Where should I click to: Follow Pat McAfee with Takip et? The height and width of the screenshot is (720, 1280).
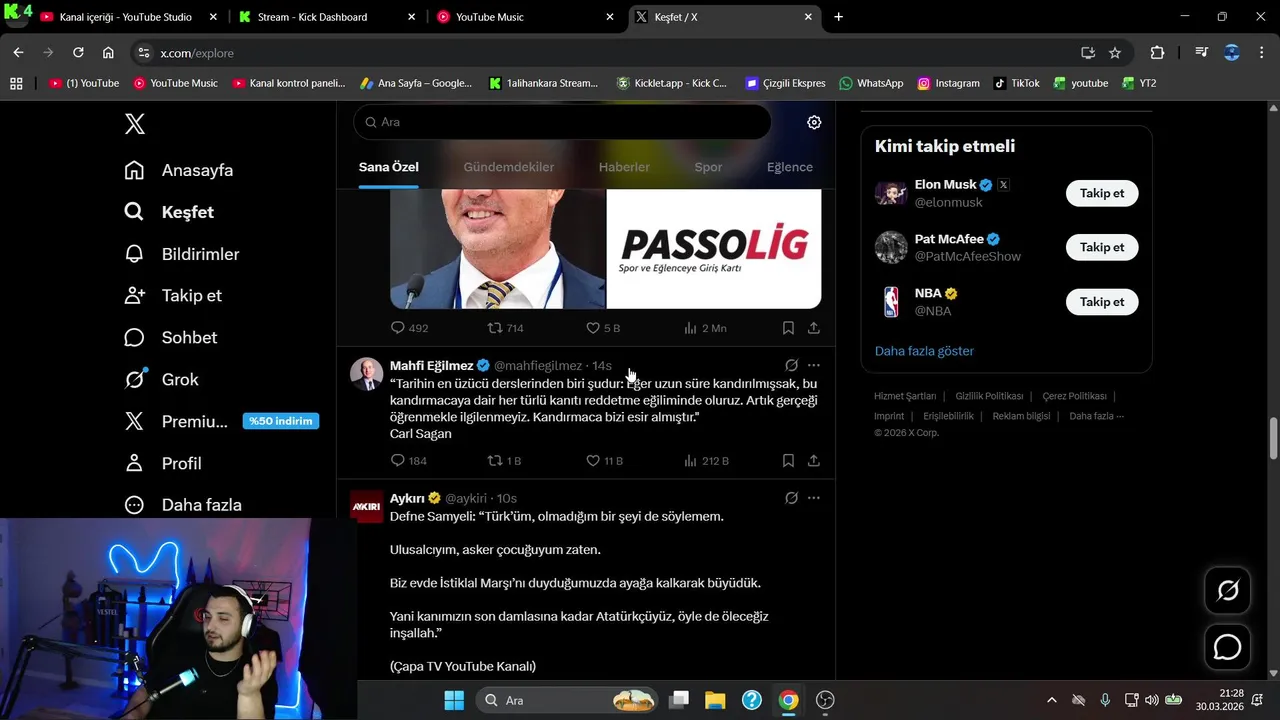[x=1102, y=247]
